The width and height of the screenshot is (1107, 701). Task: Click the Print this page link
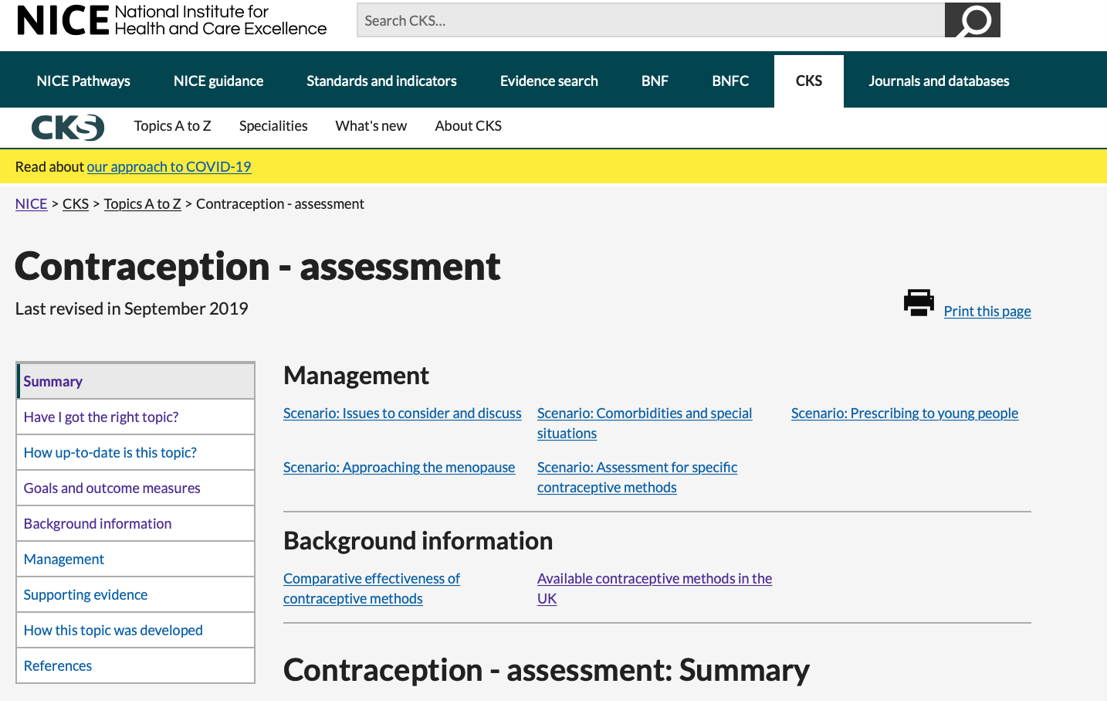tap(986, 311)
